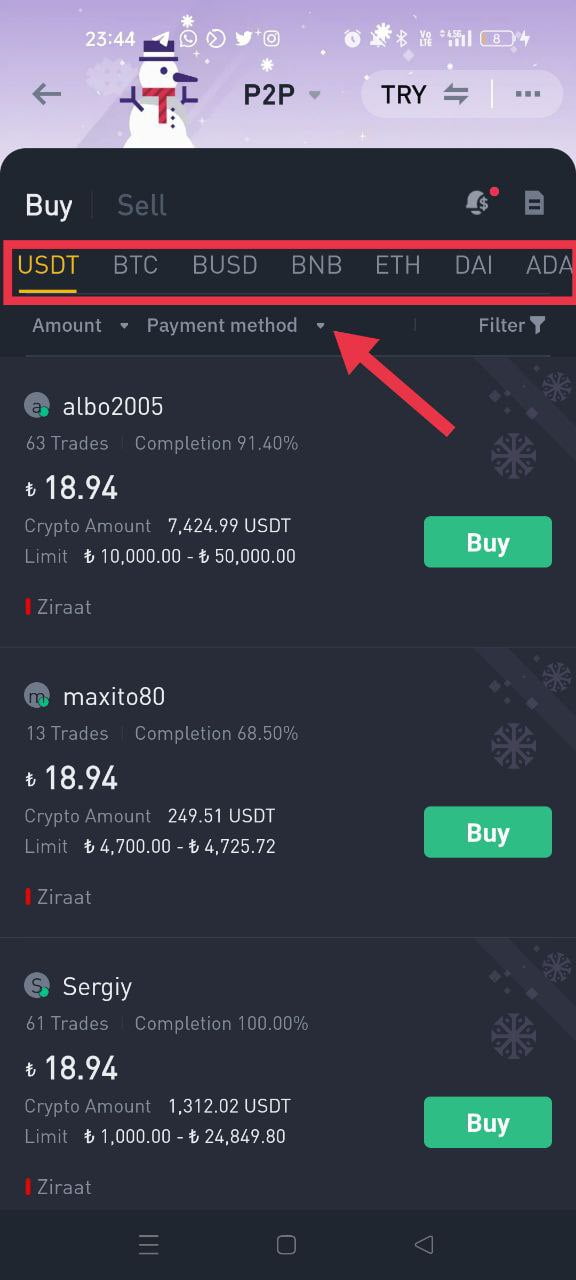The image size is (576, 1280).
Task: Expand the Payment method dropdown
Action: tap(231, 325)
